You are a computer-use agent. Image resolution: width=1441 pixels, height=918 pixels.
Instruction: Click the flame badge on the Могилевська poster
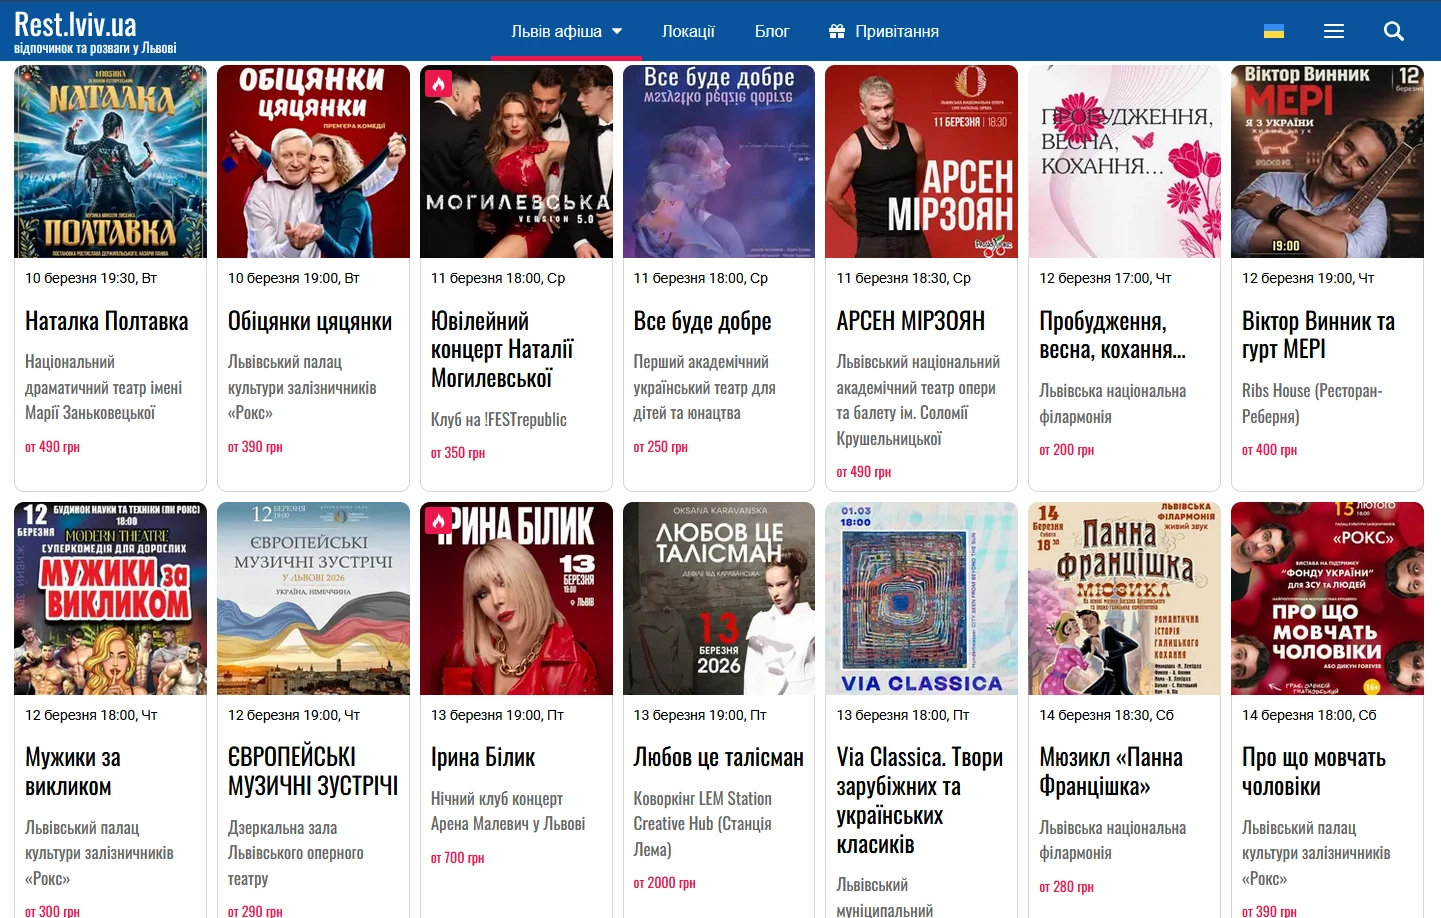(x=438, y=83)
